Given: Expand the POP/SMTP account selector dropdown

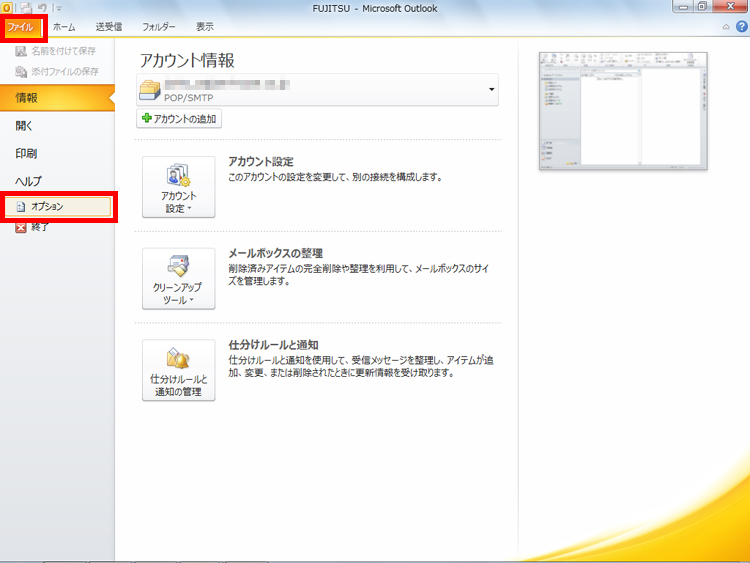Looking at the screenshot, I should [x=491, y=89].
